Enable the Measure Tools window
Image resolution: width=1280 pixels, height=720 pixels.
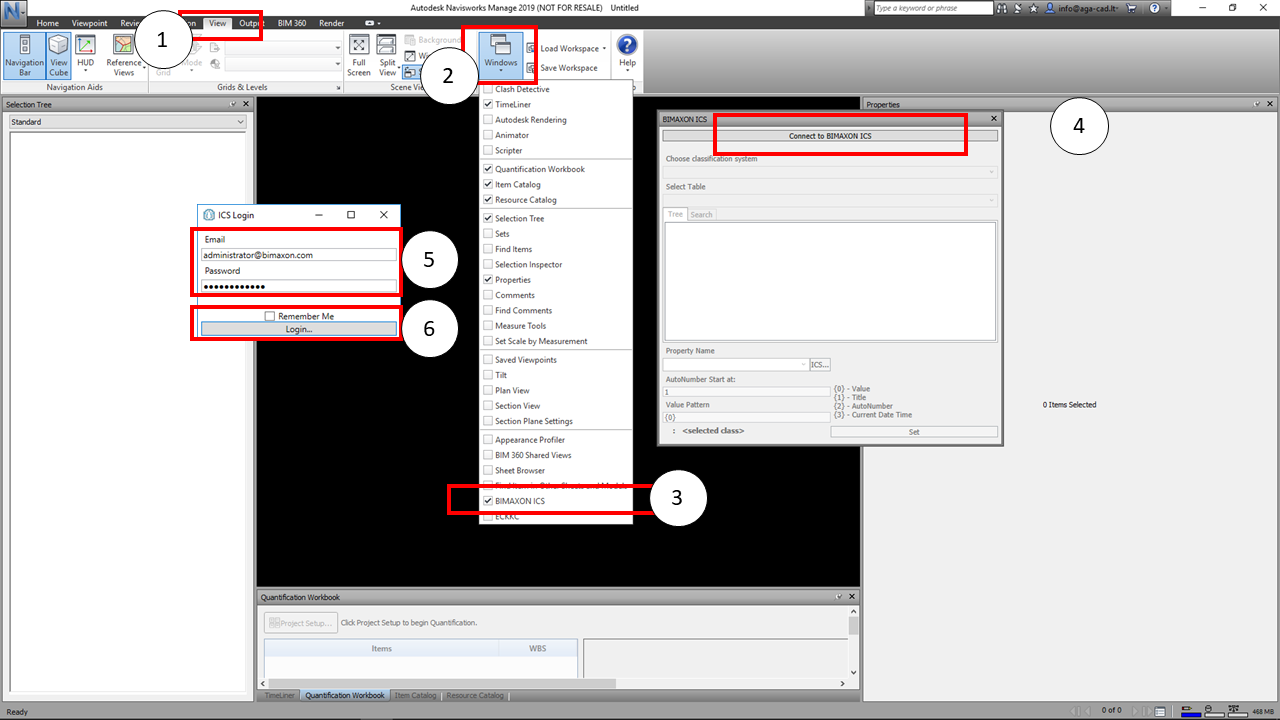pos(488,326)
